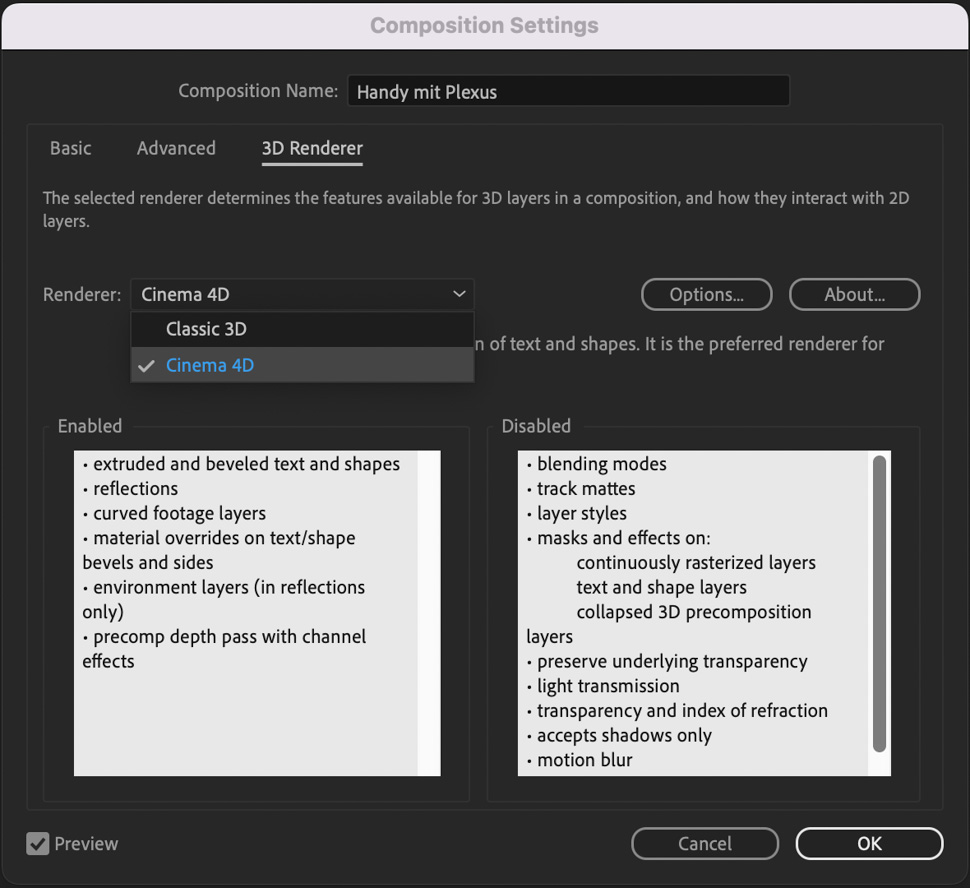Click 'motion blur' in the Disabled list
Viewport: 970px width, 888px height.
[584, 760]
